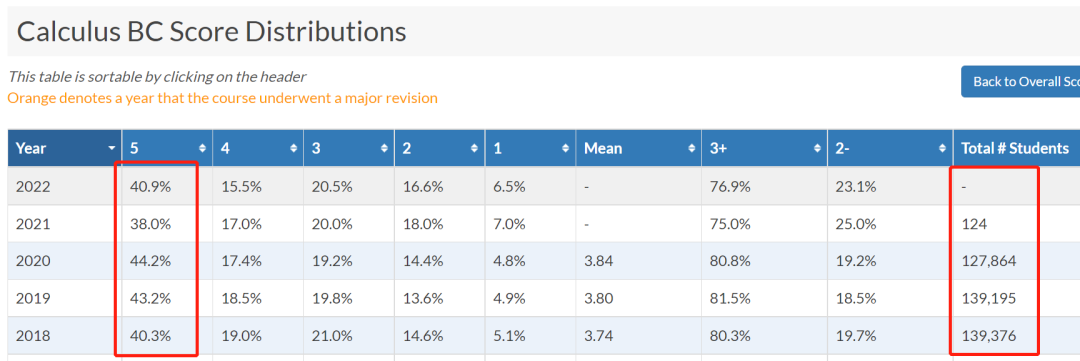Click sort arrows icon in 4 column
The image size is (1080, 361).
click(x=293, y=148)
